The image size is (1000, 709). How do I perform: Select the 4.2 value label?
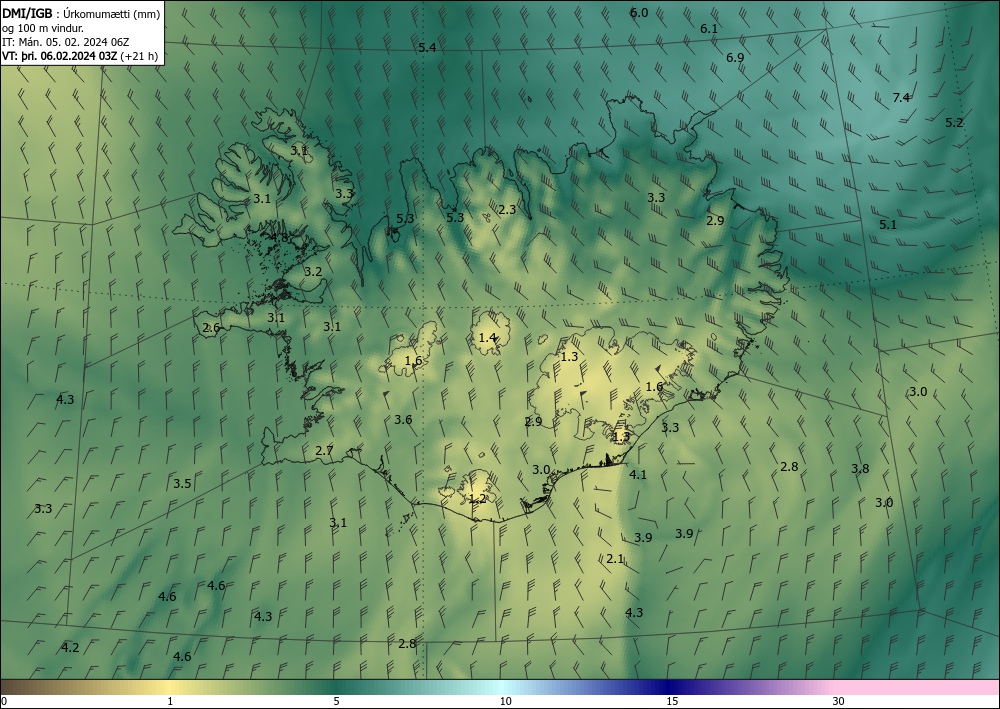[70, 648]
